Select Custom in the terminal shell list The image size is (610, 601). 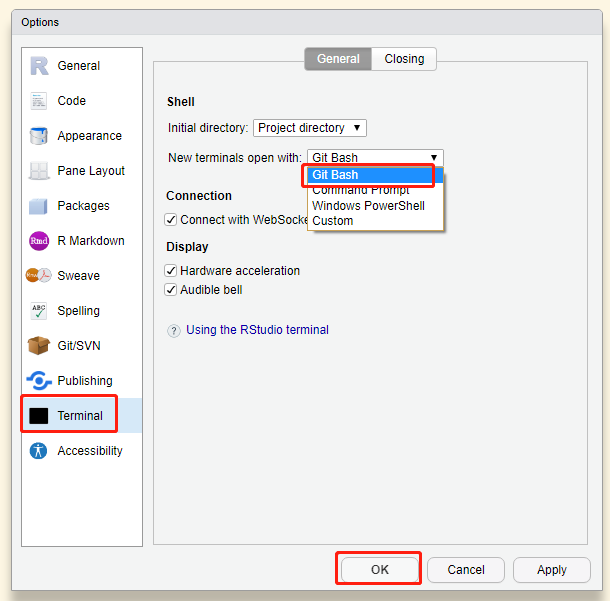pos(333,221)
